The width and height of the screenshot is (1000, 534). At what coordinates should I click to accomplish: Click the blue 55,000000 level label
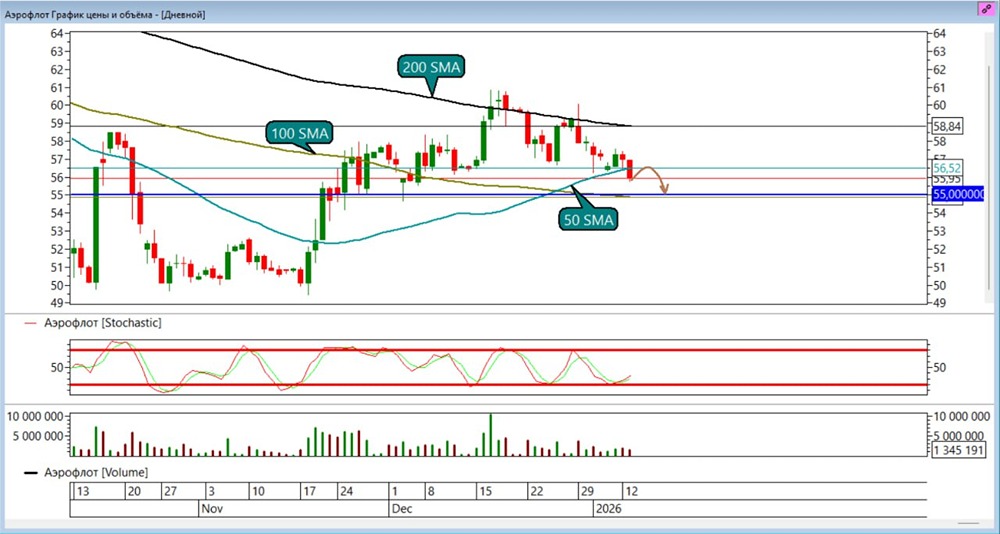tap(958, 195)
